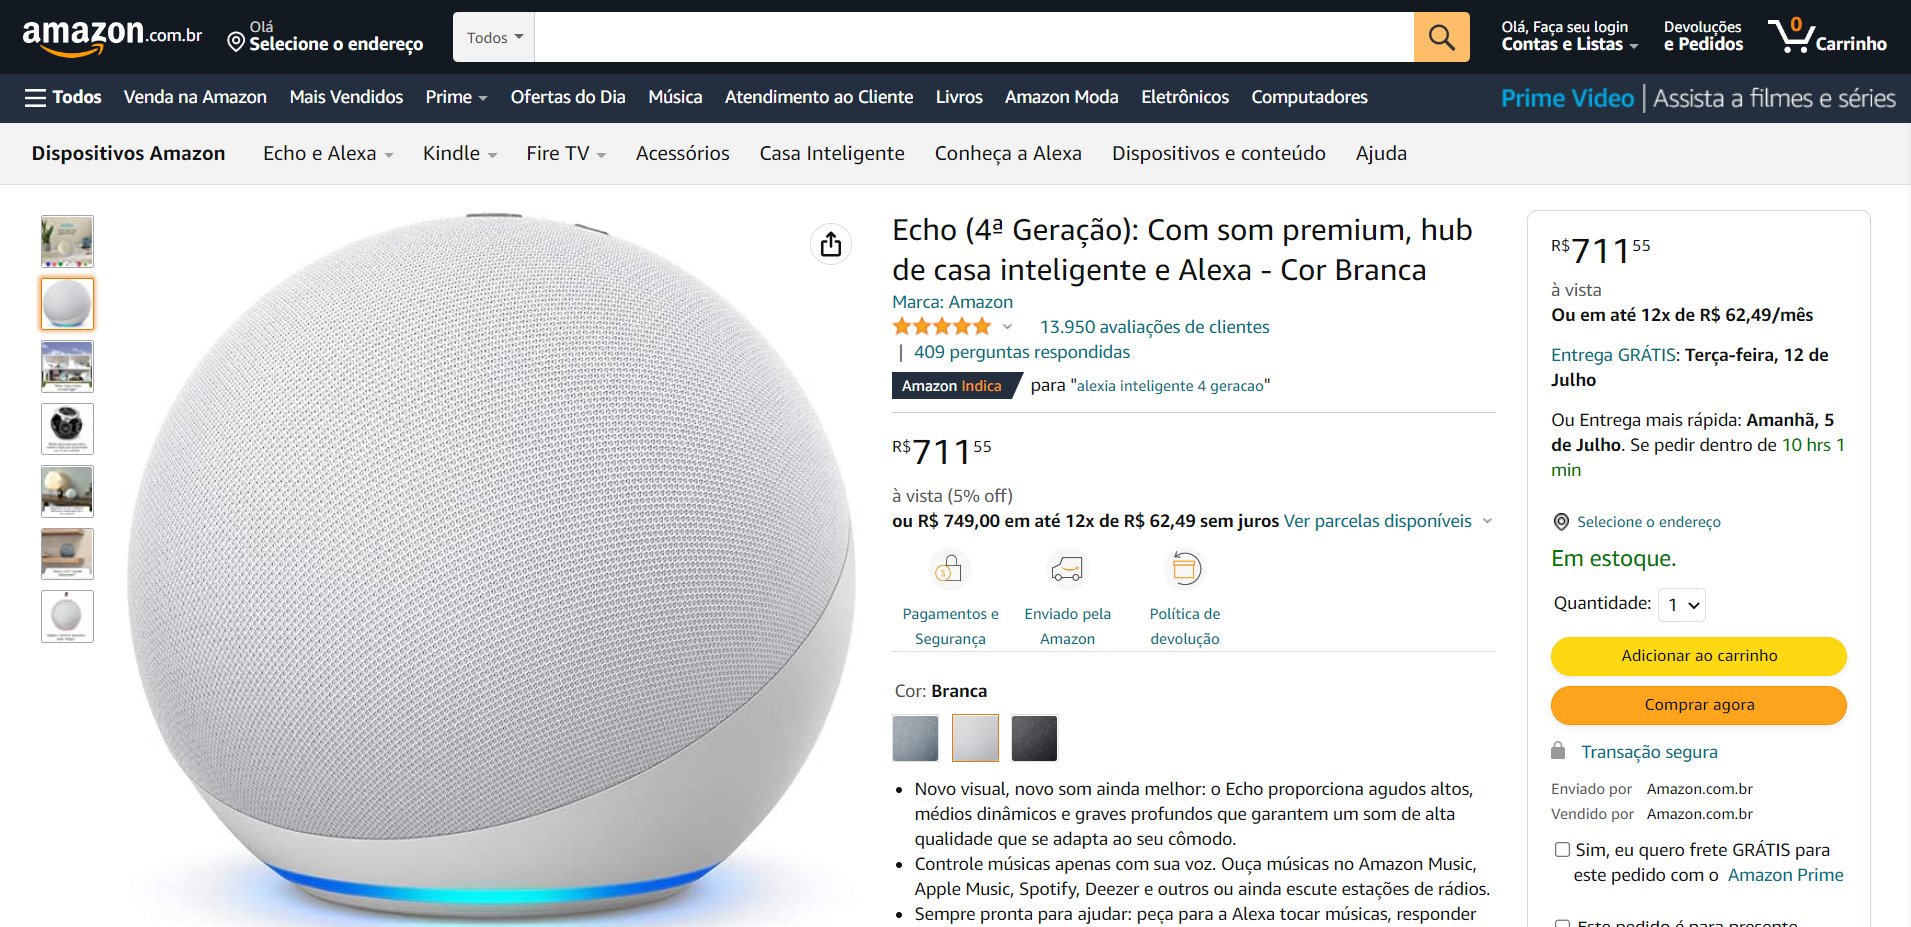Viewport: 1911px width, 927px height.
Task: Open the hamburger Todos menu icon
Action: pos(35,97)
